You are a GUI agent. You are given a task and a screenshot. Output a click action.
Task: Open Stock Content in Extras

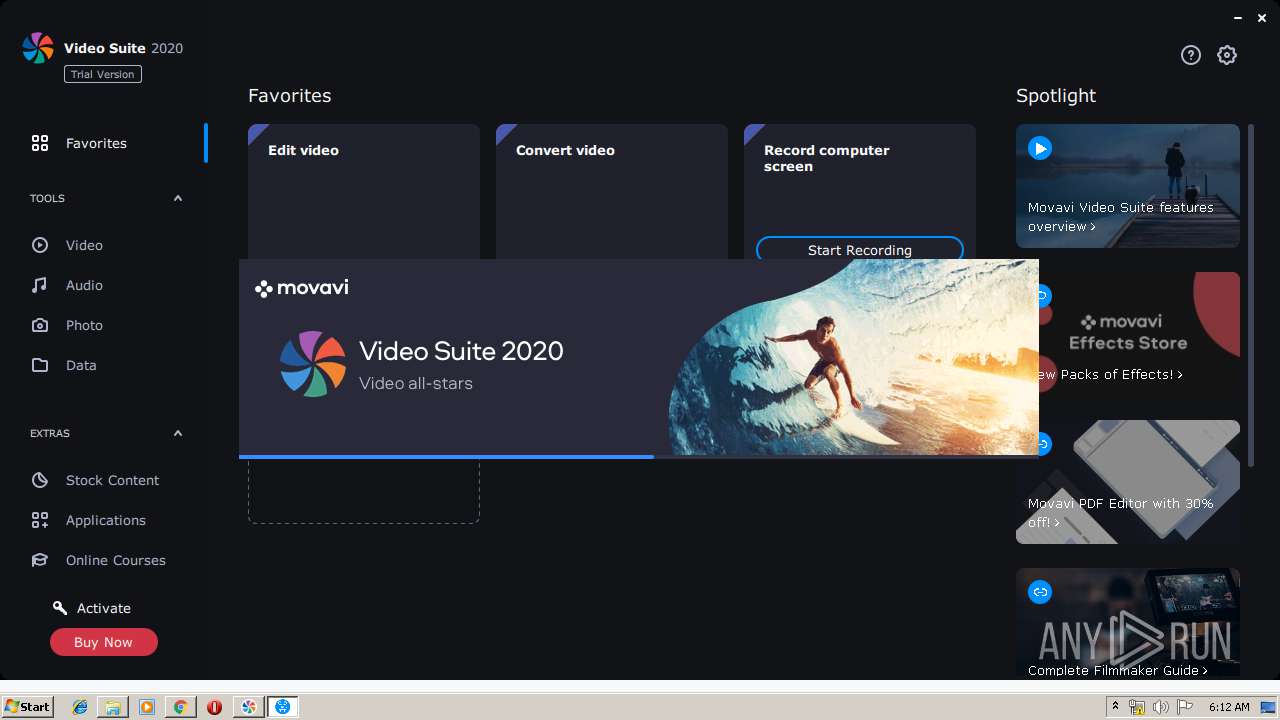point(112,480)
